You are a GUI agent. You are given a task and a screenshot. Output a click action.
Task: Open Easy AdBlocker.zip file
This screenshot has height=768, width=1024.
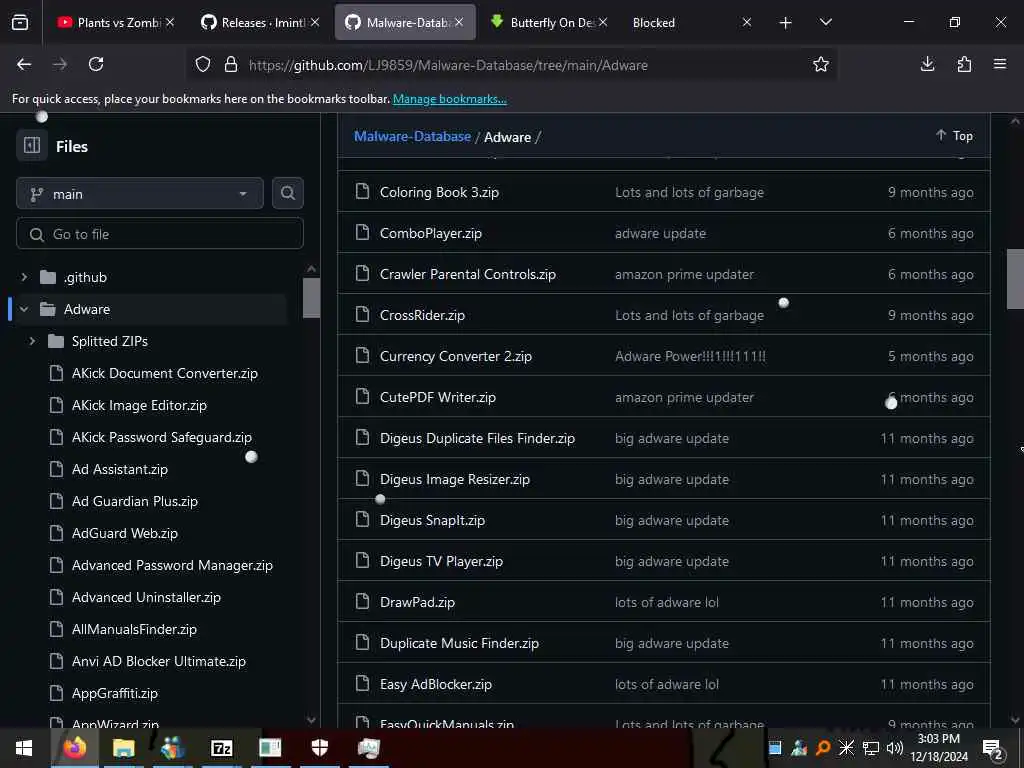[x=436, y=684]
